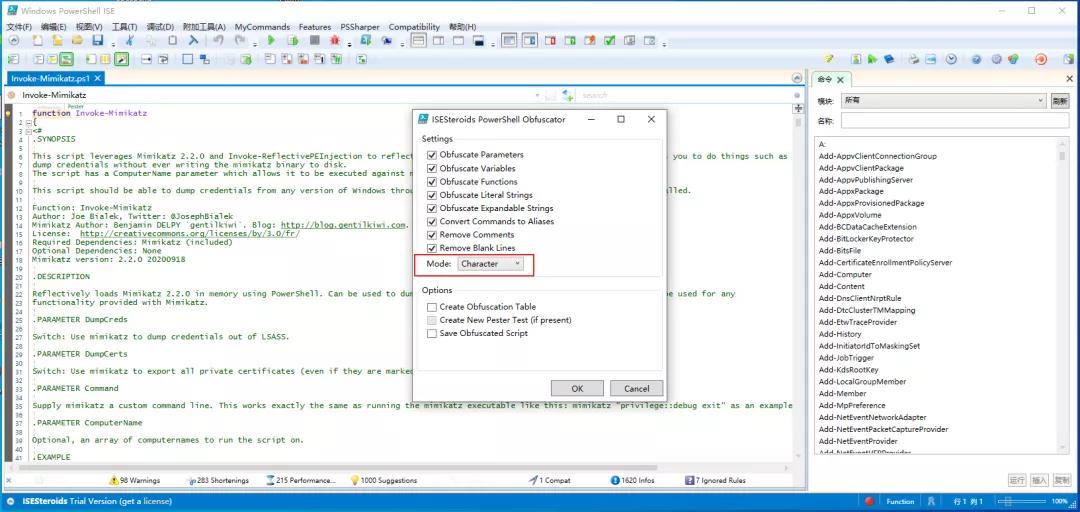This screenshot has width=1080, height=512.
Task: Click the red Debug bug icon
Action: coord(335,41)
